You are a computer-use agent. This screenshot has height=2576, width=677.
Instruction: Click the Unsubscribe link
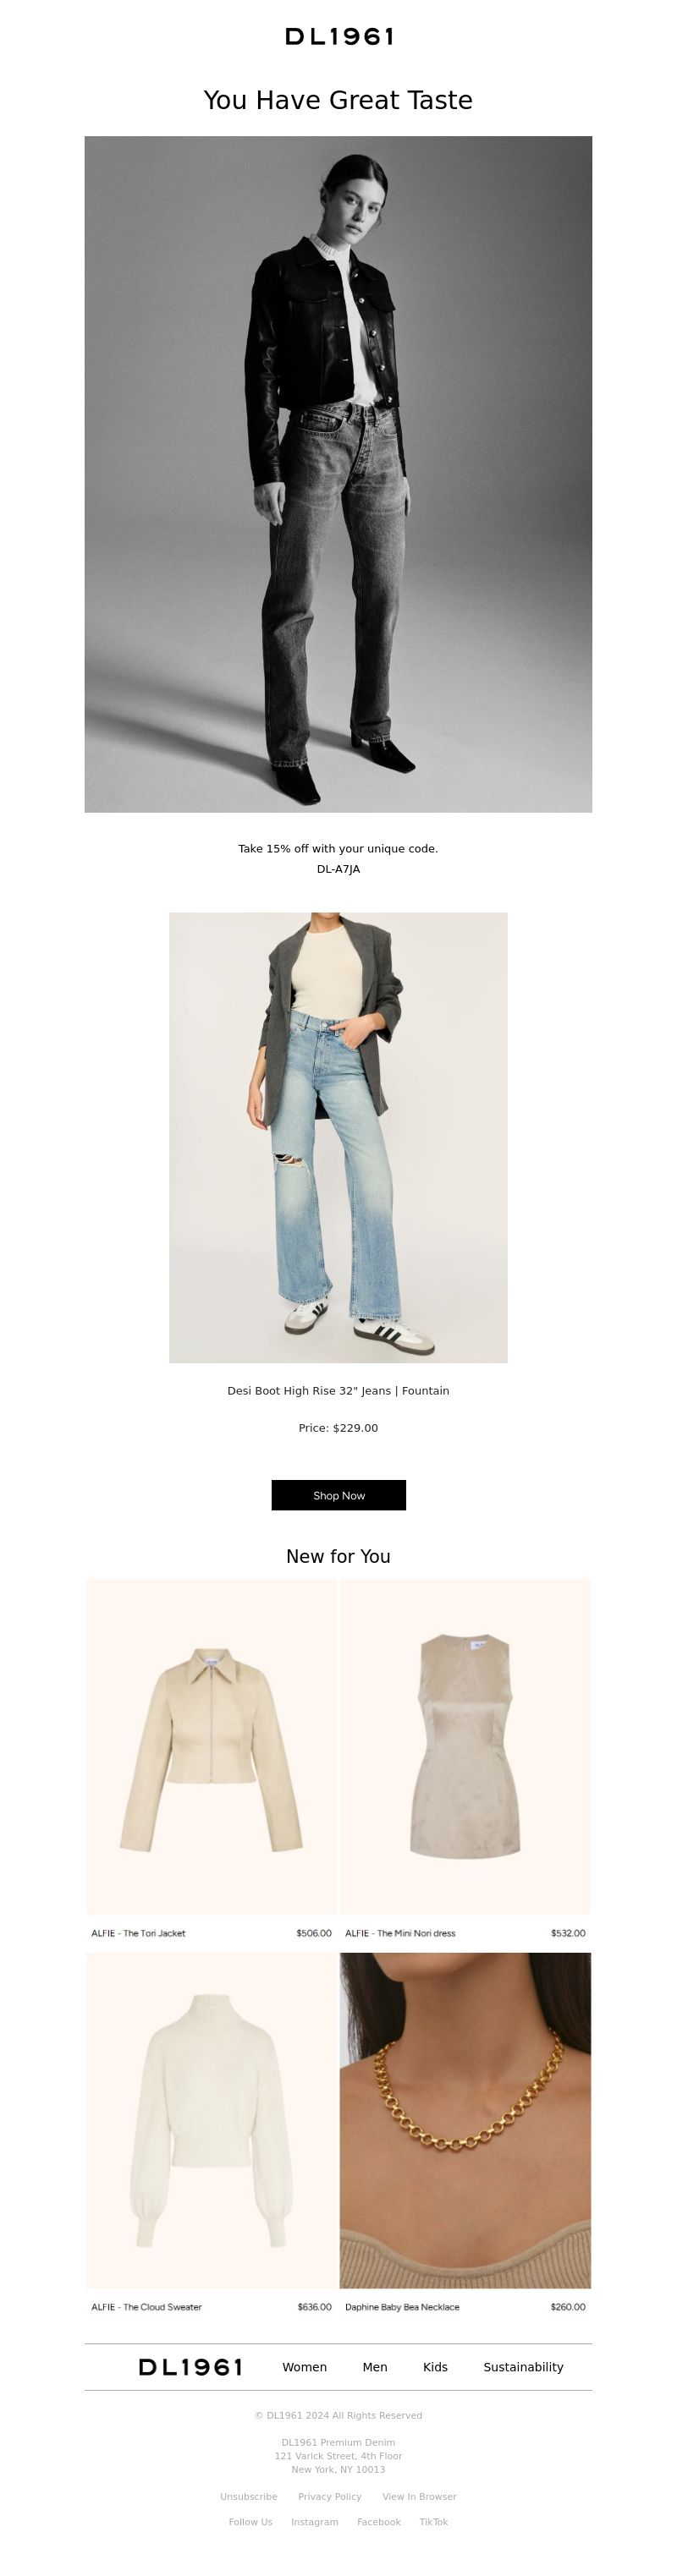(249, 2496)
